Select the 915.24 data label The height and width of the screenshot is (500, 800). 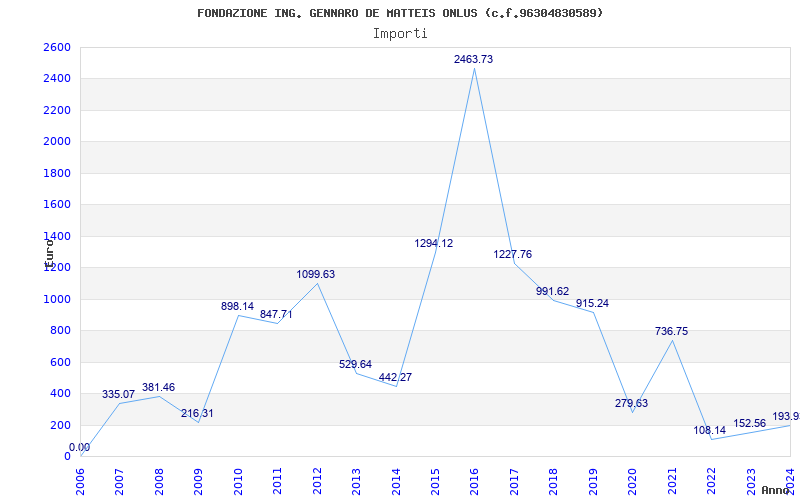tap(592, 304)
